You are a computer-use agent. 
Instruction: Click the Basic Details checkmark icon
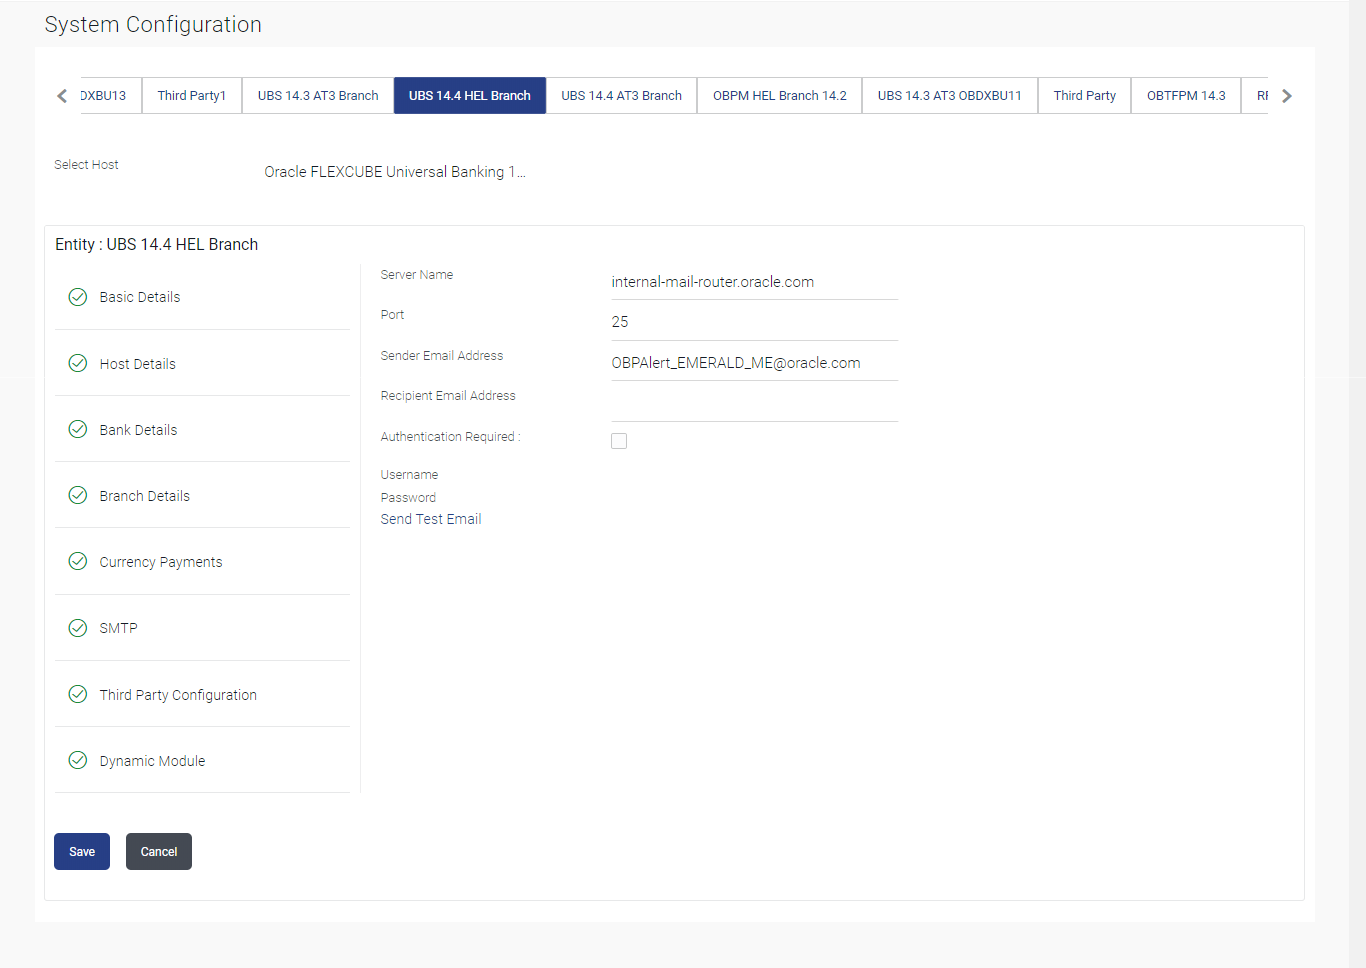(78, 297)
